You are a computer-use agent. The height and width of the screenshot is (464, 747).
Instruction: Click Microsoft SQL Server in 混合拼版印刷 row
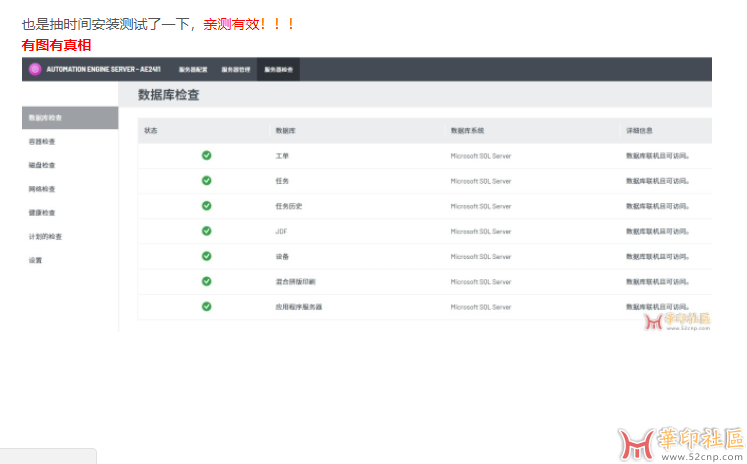481,282
